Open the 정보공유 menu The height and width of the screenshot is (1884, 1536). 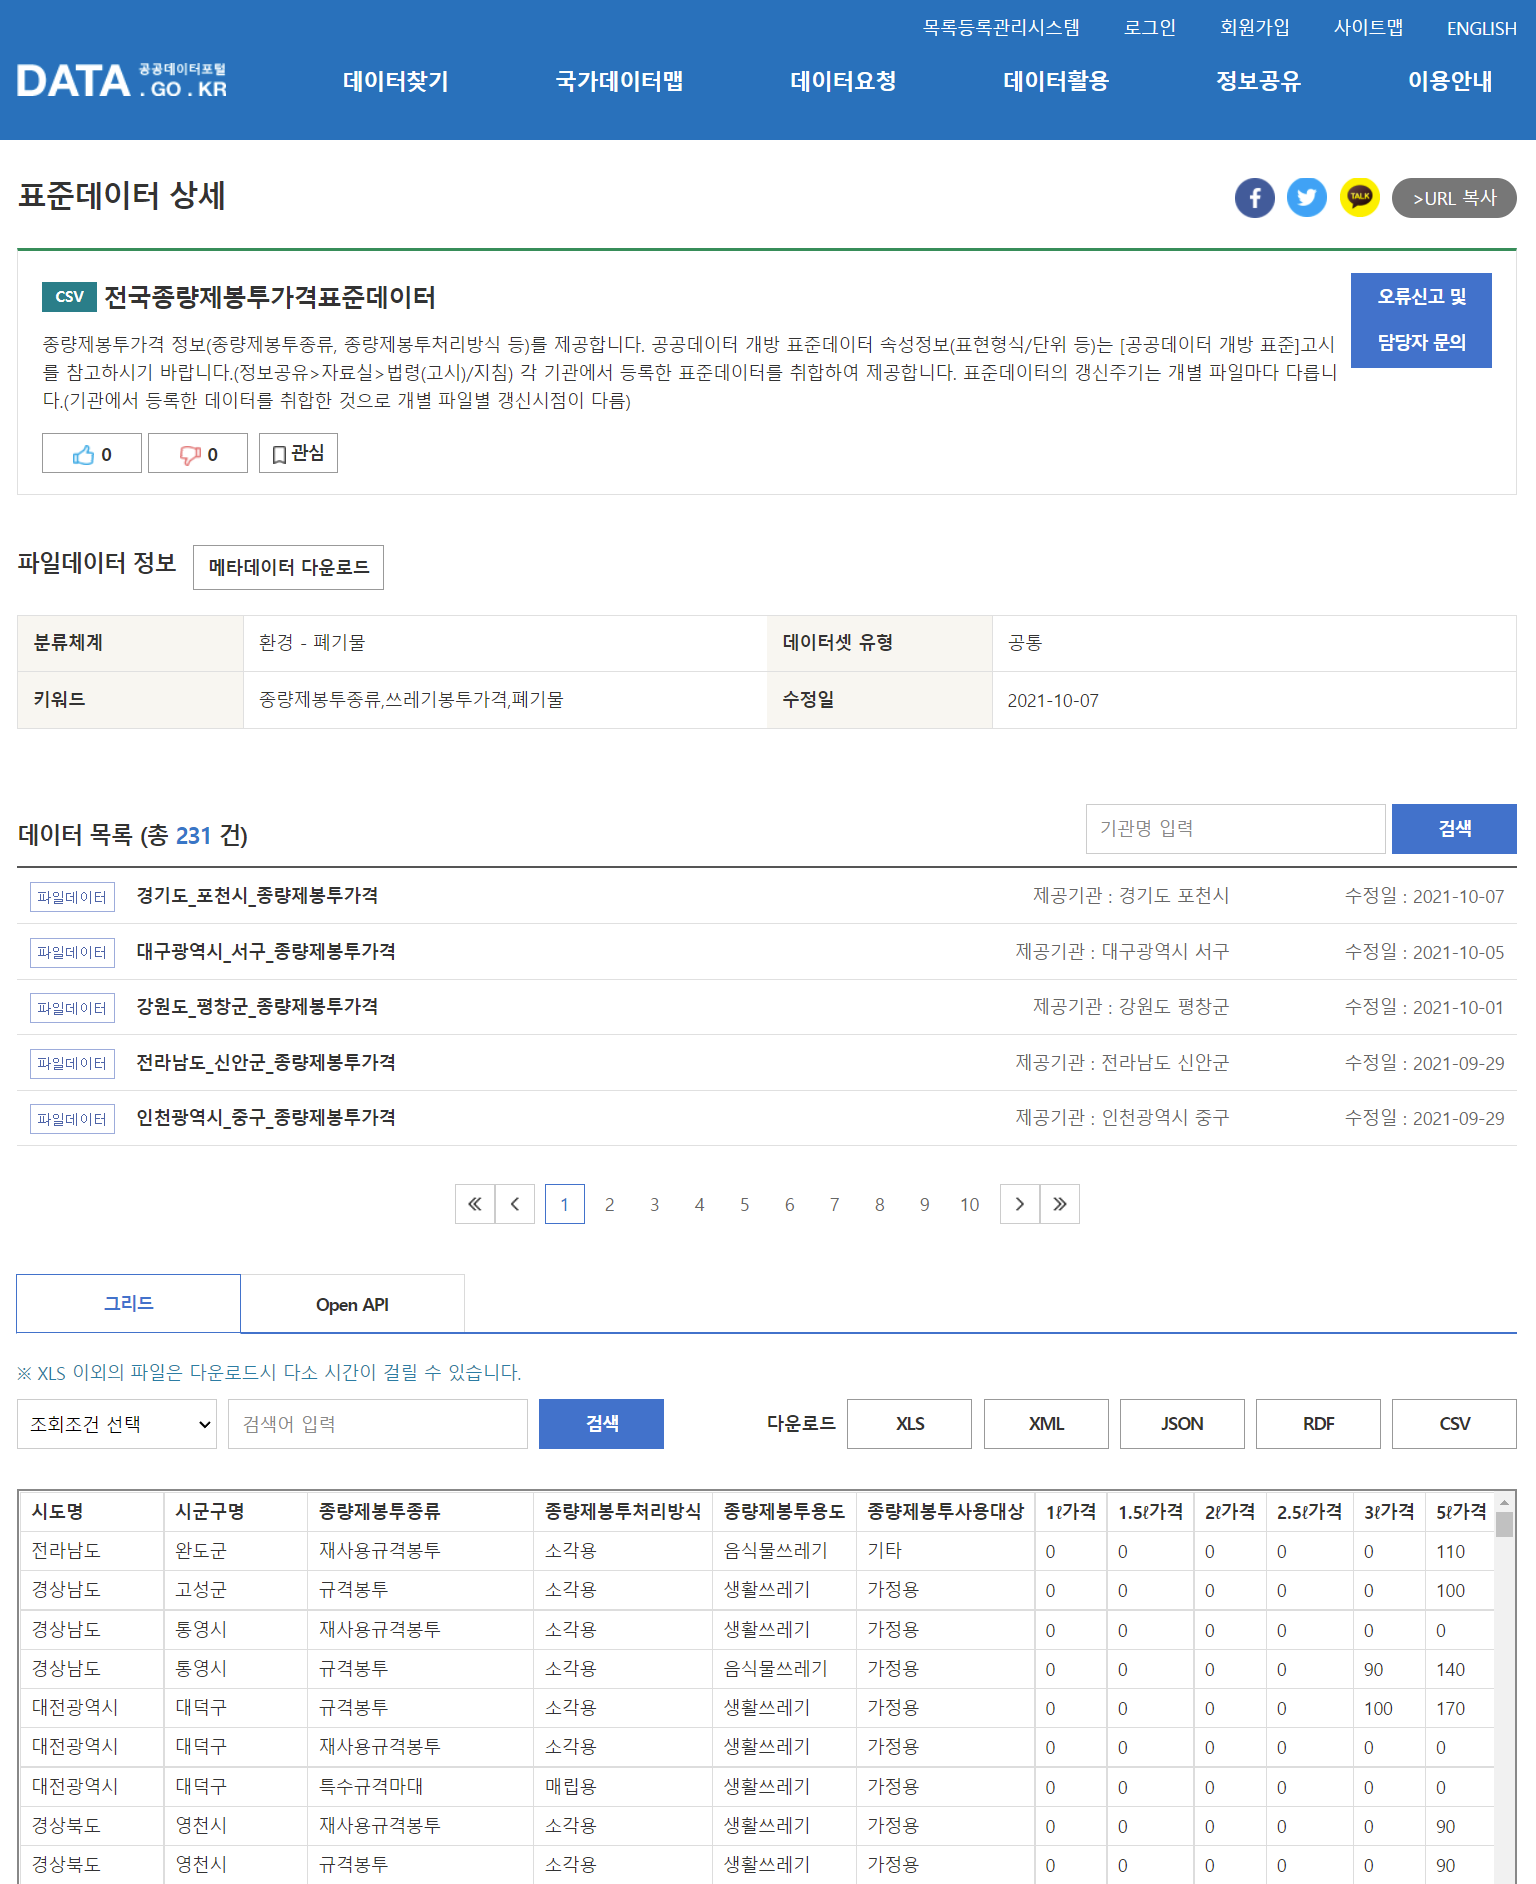point(1258,81)
